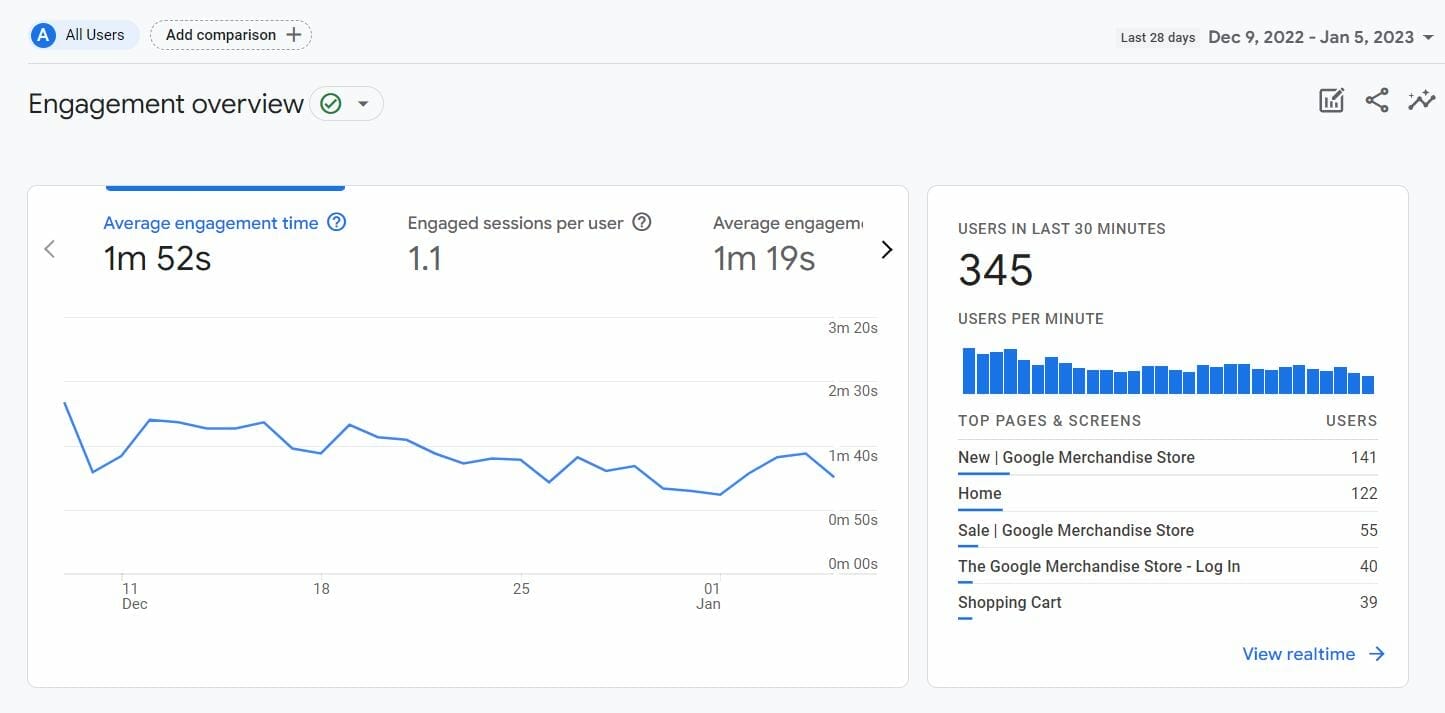The image size is (1445, 713).
Task: Click the Add comparison plus icon
Action: pos(295,34)
